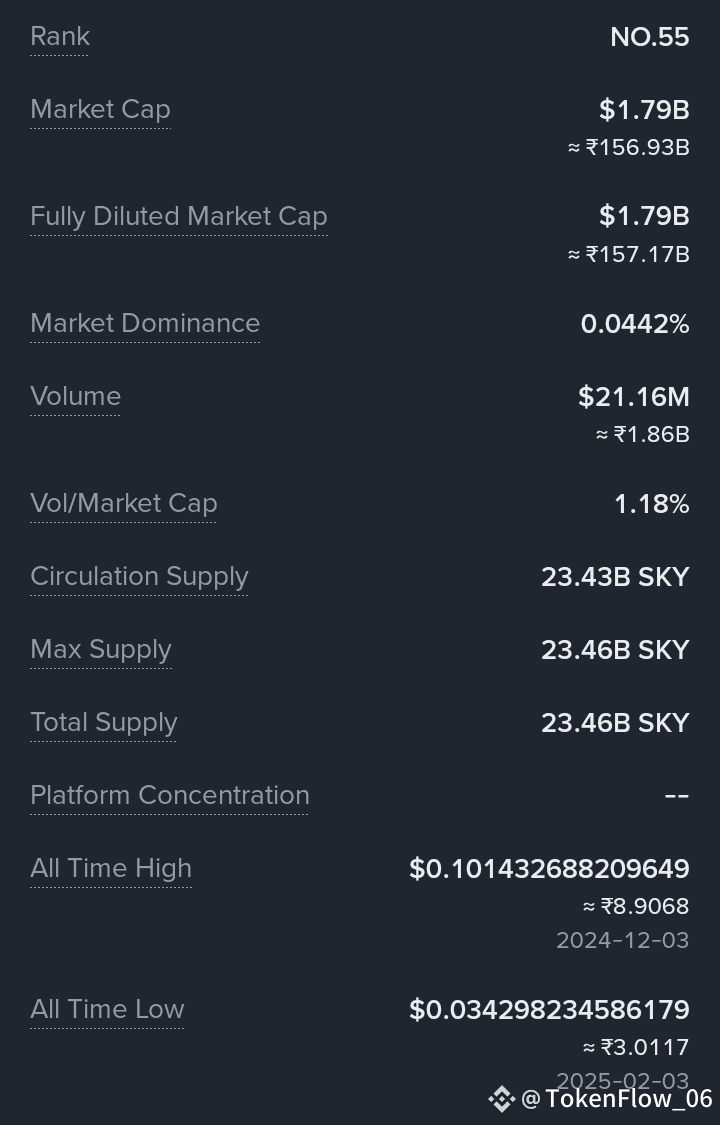Viewport: 720px width, 1125px height.
Task: Tap the Market Dominance label
Action: pos(145,324)
